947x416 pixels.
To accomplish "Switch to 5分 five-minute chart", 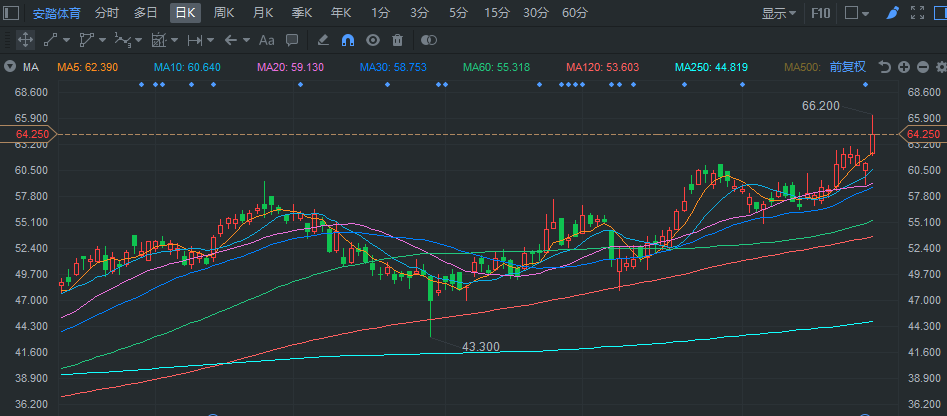I will click(458, 13).
